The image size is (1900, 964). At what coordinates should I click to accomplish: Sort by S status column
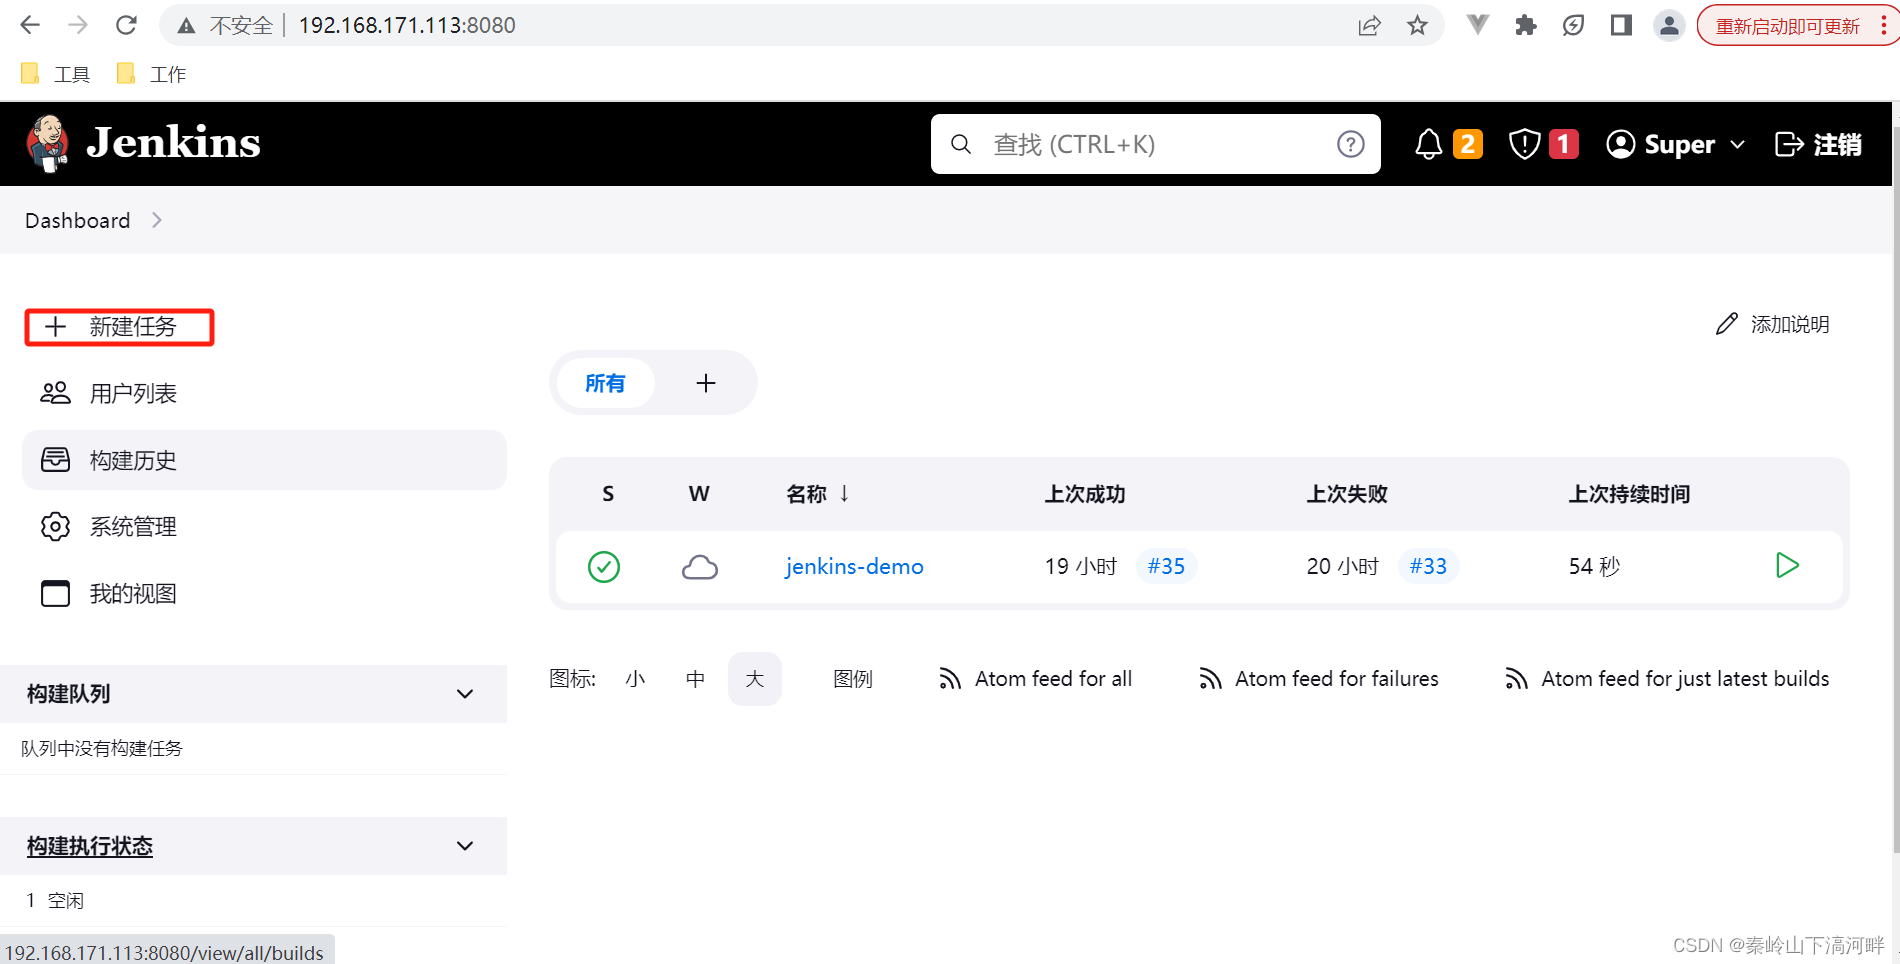(x=608, y=494)
